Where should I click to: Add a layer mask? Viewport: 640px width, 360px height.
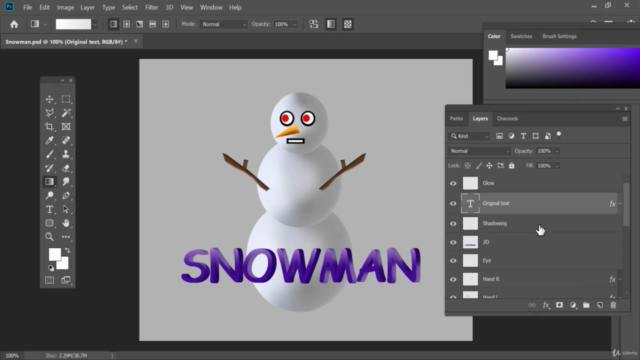(x=559, y=305)
